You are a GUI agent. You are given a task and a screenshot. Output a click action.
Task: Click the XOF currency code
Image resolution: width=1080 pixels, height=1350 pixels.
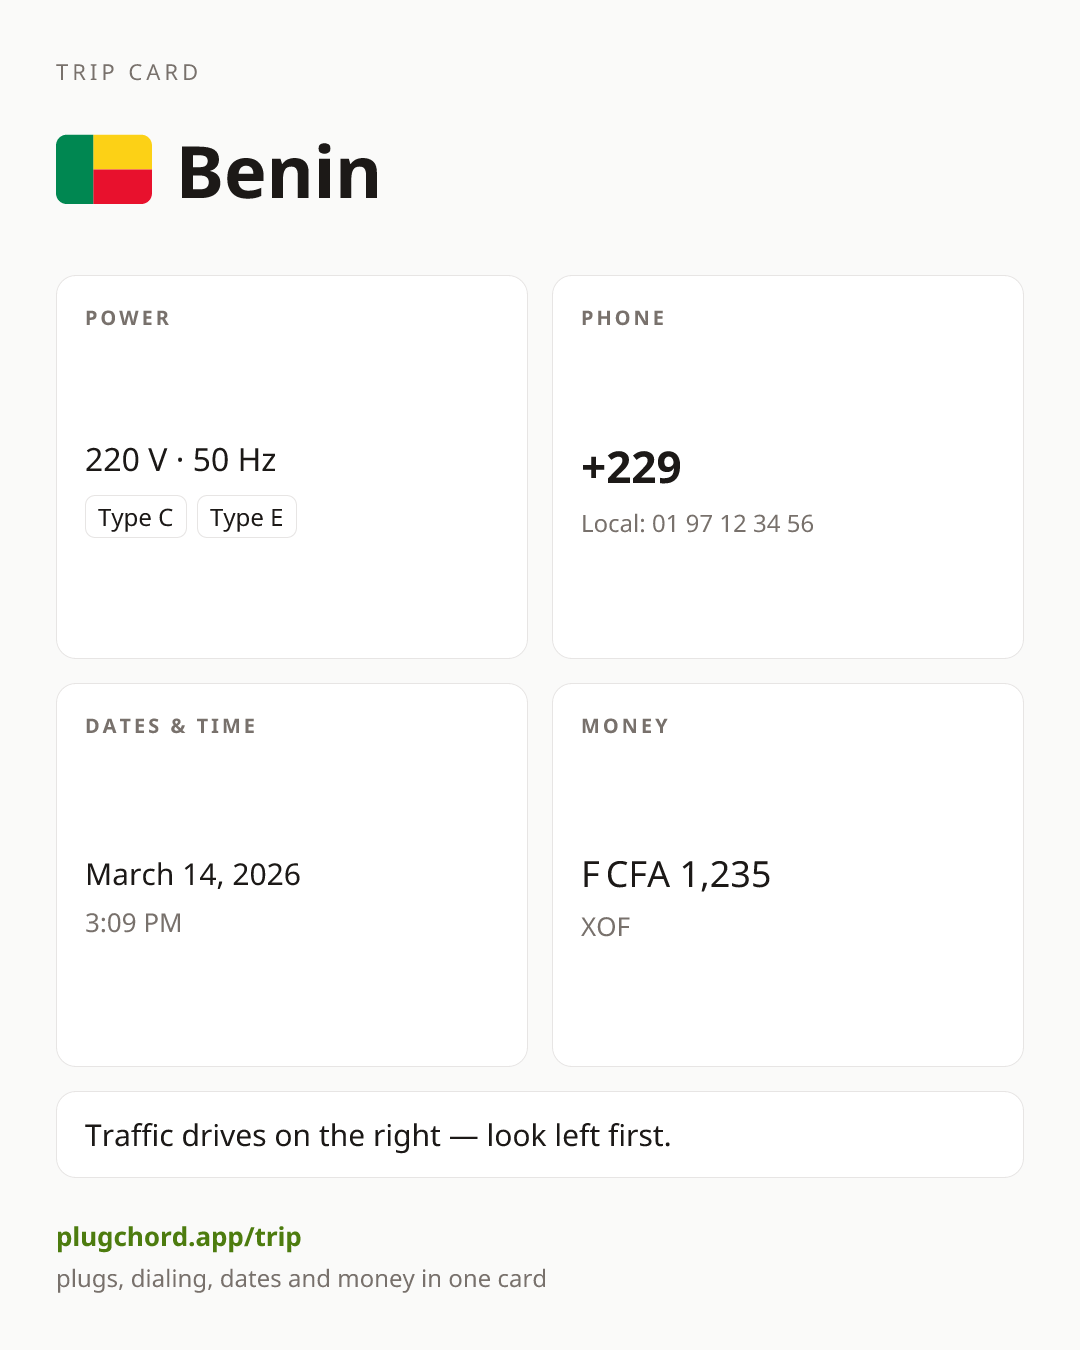point(606,927)
